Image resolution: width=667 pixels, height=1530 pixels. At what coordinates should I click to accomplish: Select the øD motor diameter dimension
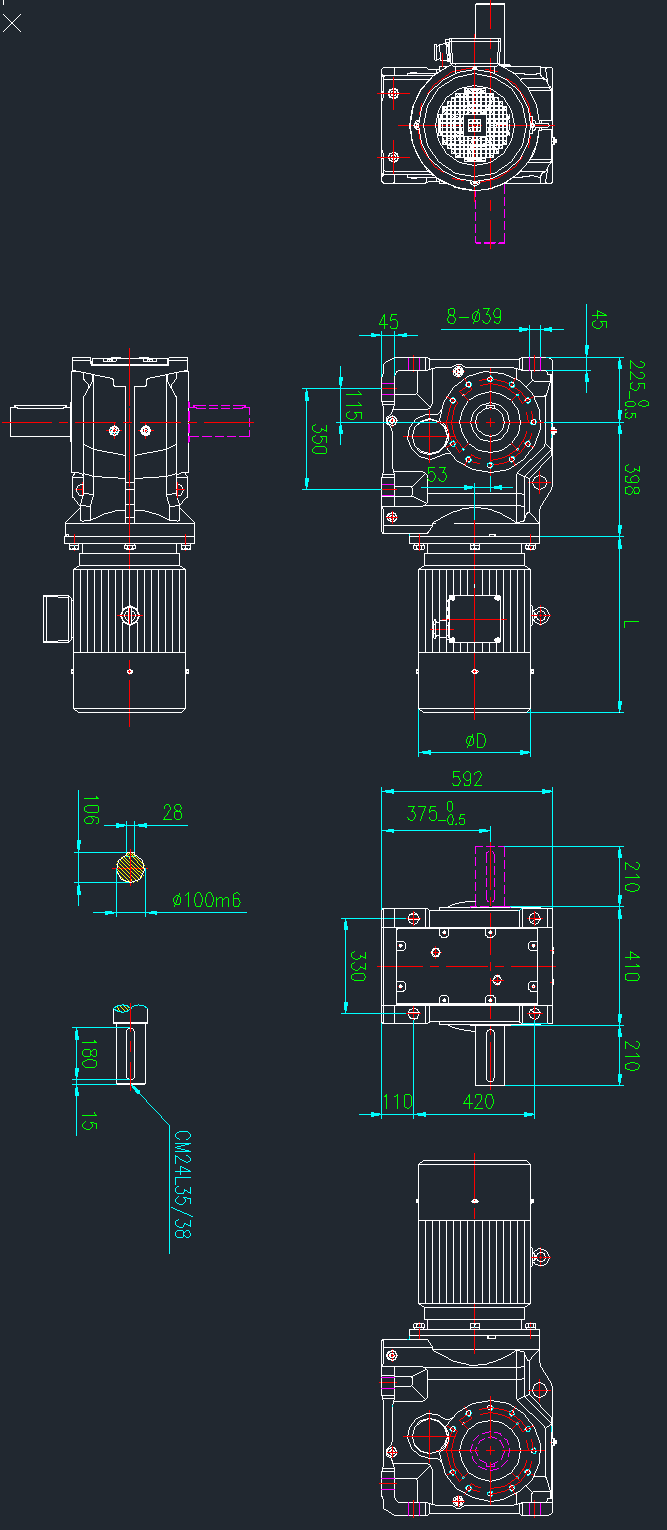tap(475, 741)
